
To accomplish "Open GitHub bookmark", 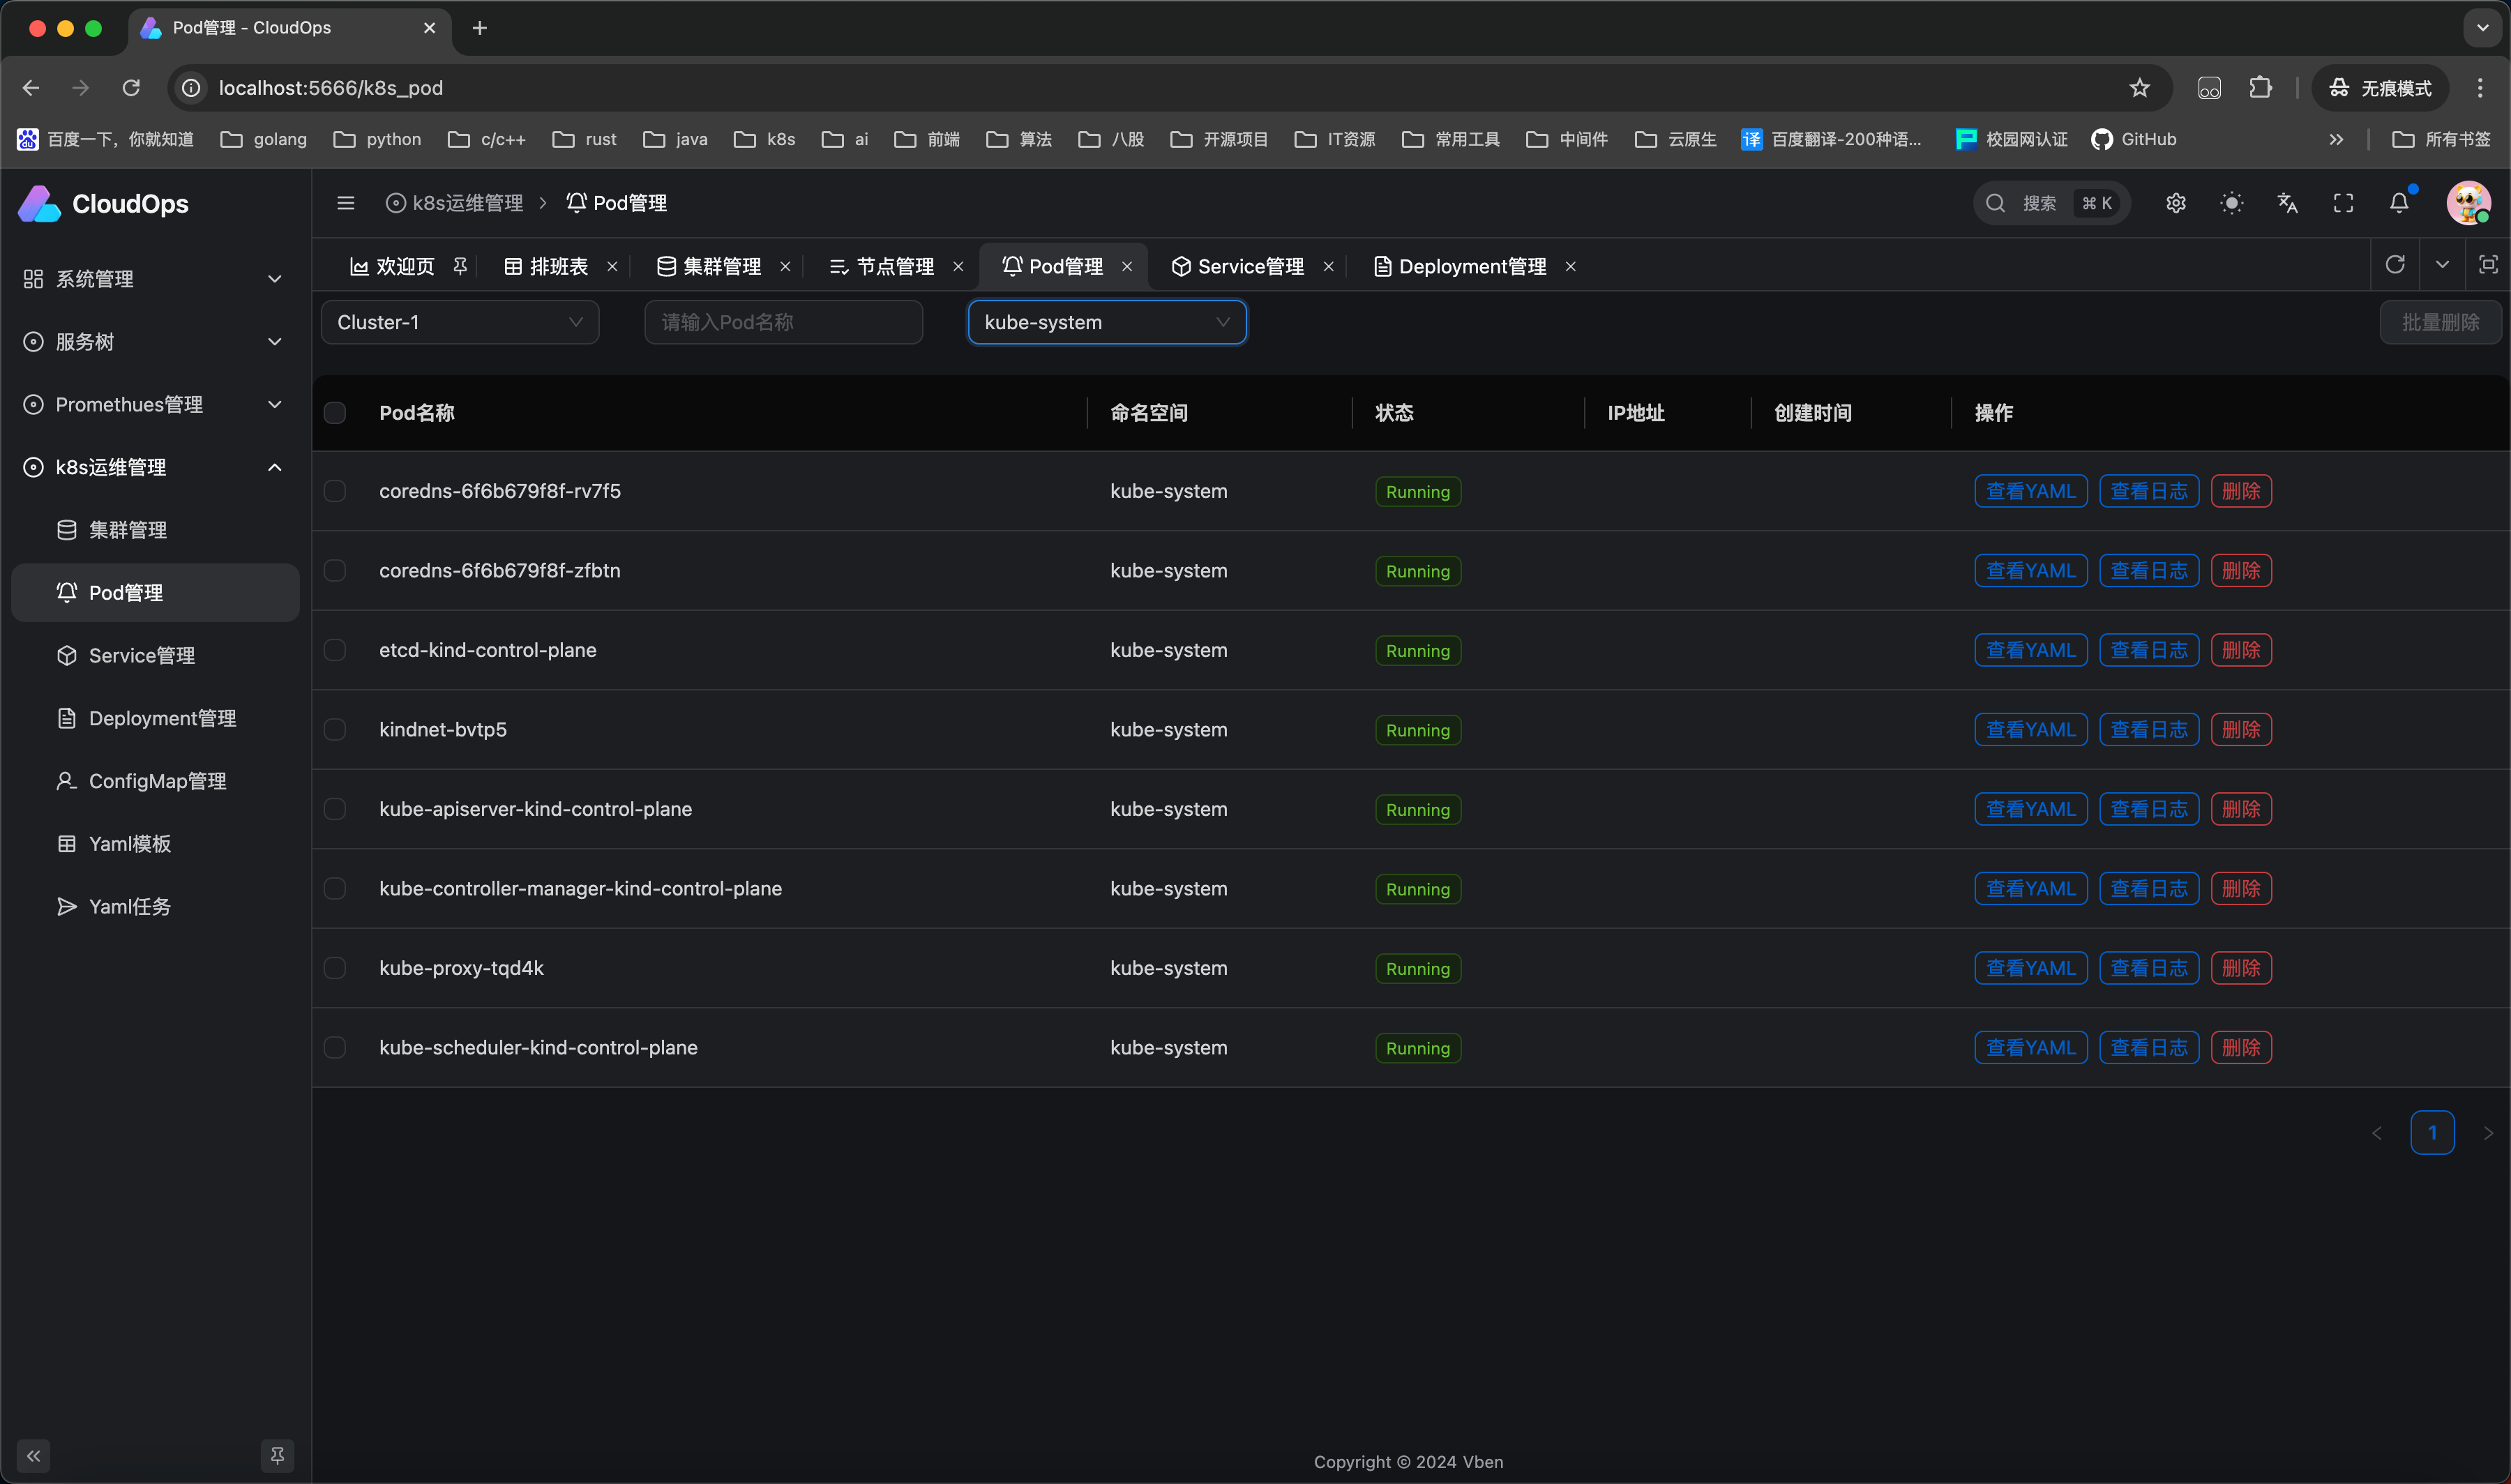I will pyautogui.click(x=2134, y=139).
